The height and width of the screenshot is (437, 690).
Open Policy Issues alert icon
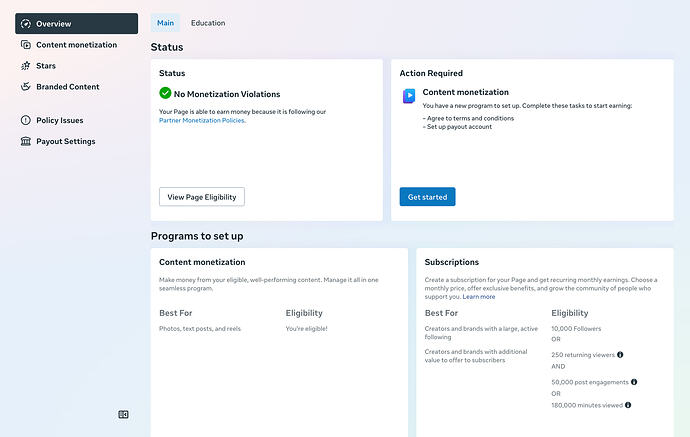coord(26,120)
